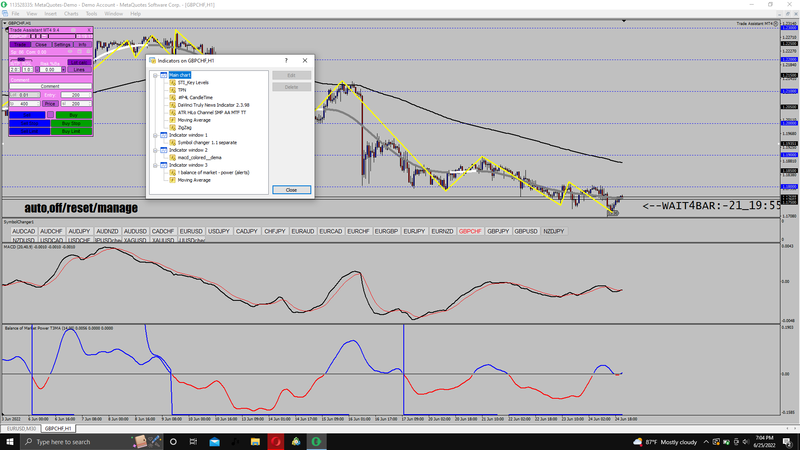The image size is (800, 450).
Task: Collapse the Indicator window 3 node
Action: (x=156, y=164)
